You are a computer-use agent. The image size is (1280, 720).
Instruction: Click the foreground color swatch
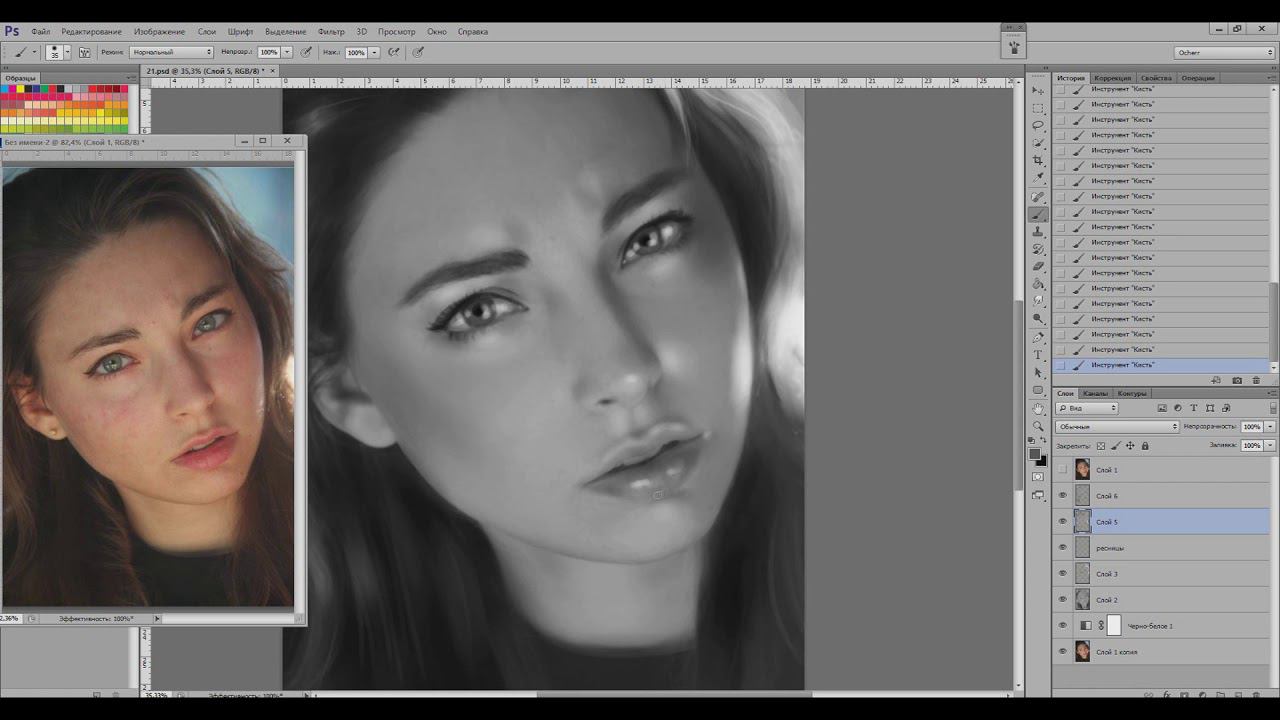[x=1036, y=454]
